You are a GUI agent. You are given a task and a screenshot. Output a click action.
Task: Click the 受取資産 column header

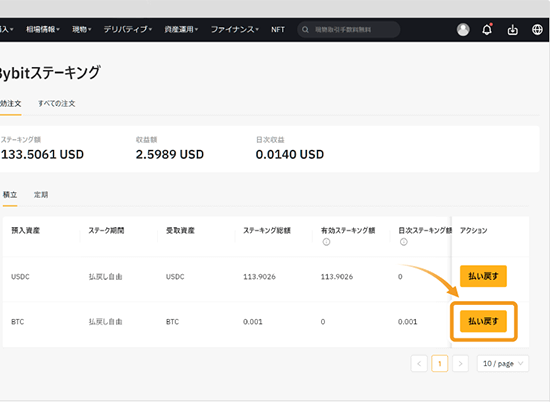180,230
